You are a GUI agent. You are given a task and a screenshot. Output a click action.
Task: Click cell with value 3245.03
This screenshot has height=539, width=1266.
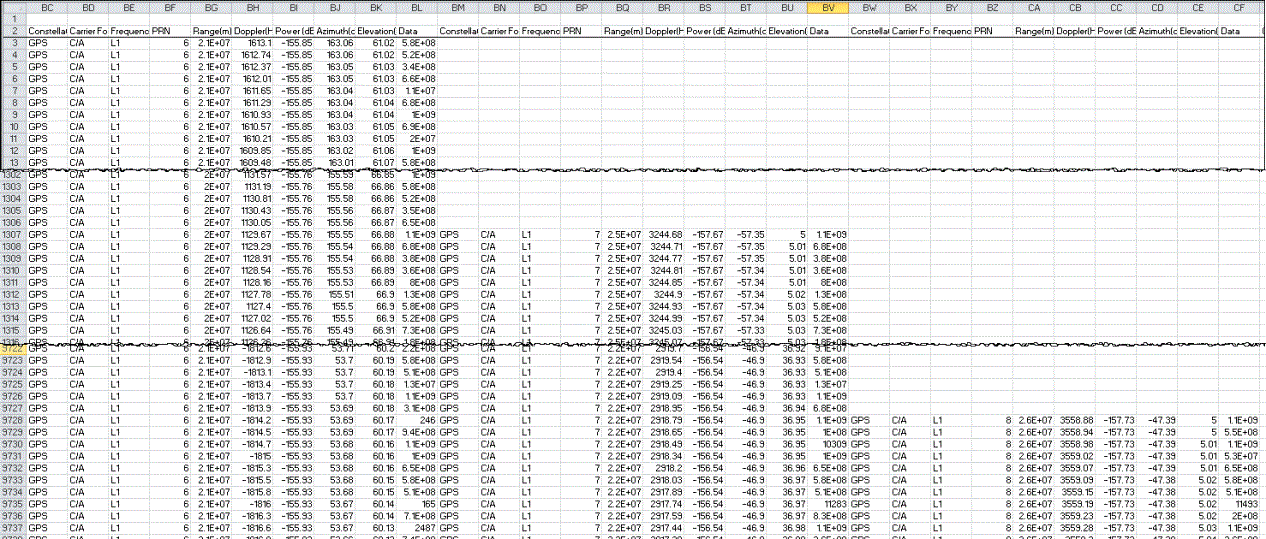coord(664,330)
